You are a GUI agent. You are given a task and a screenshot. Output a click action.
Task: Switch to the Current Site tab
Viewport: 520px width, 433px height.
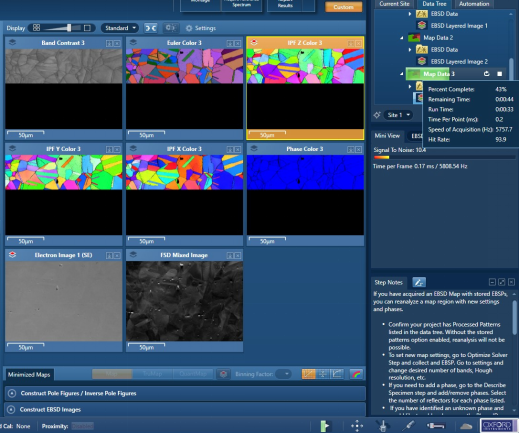pyautogui.click(x=394, y=4)
